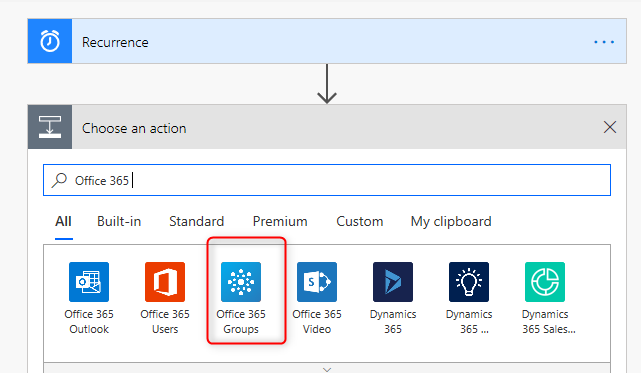The height and width of the screenshot is (373, 641).
Task: Switch to the Built-in tab
Action: click(119, 221)
